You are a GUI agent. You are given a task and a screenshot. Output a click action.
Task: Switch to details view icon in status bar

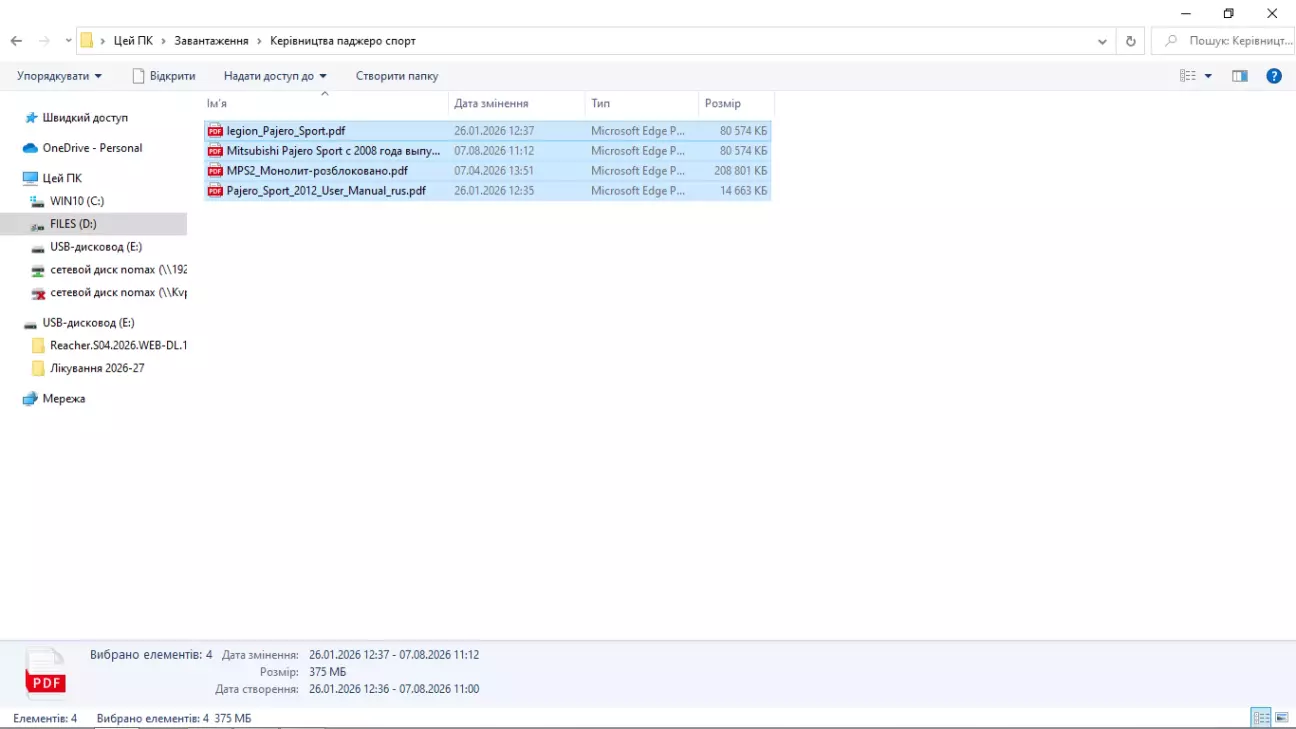[1262, 718]
